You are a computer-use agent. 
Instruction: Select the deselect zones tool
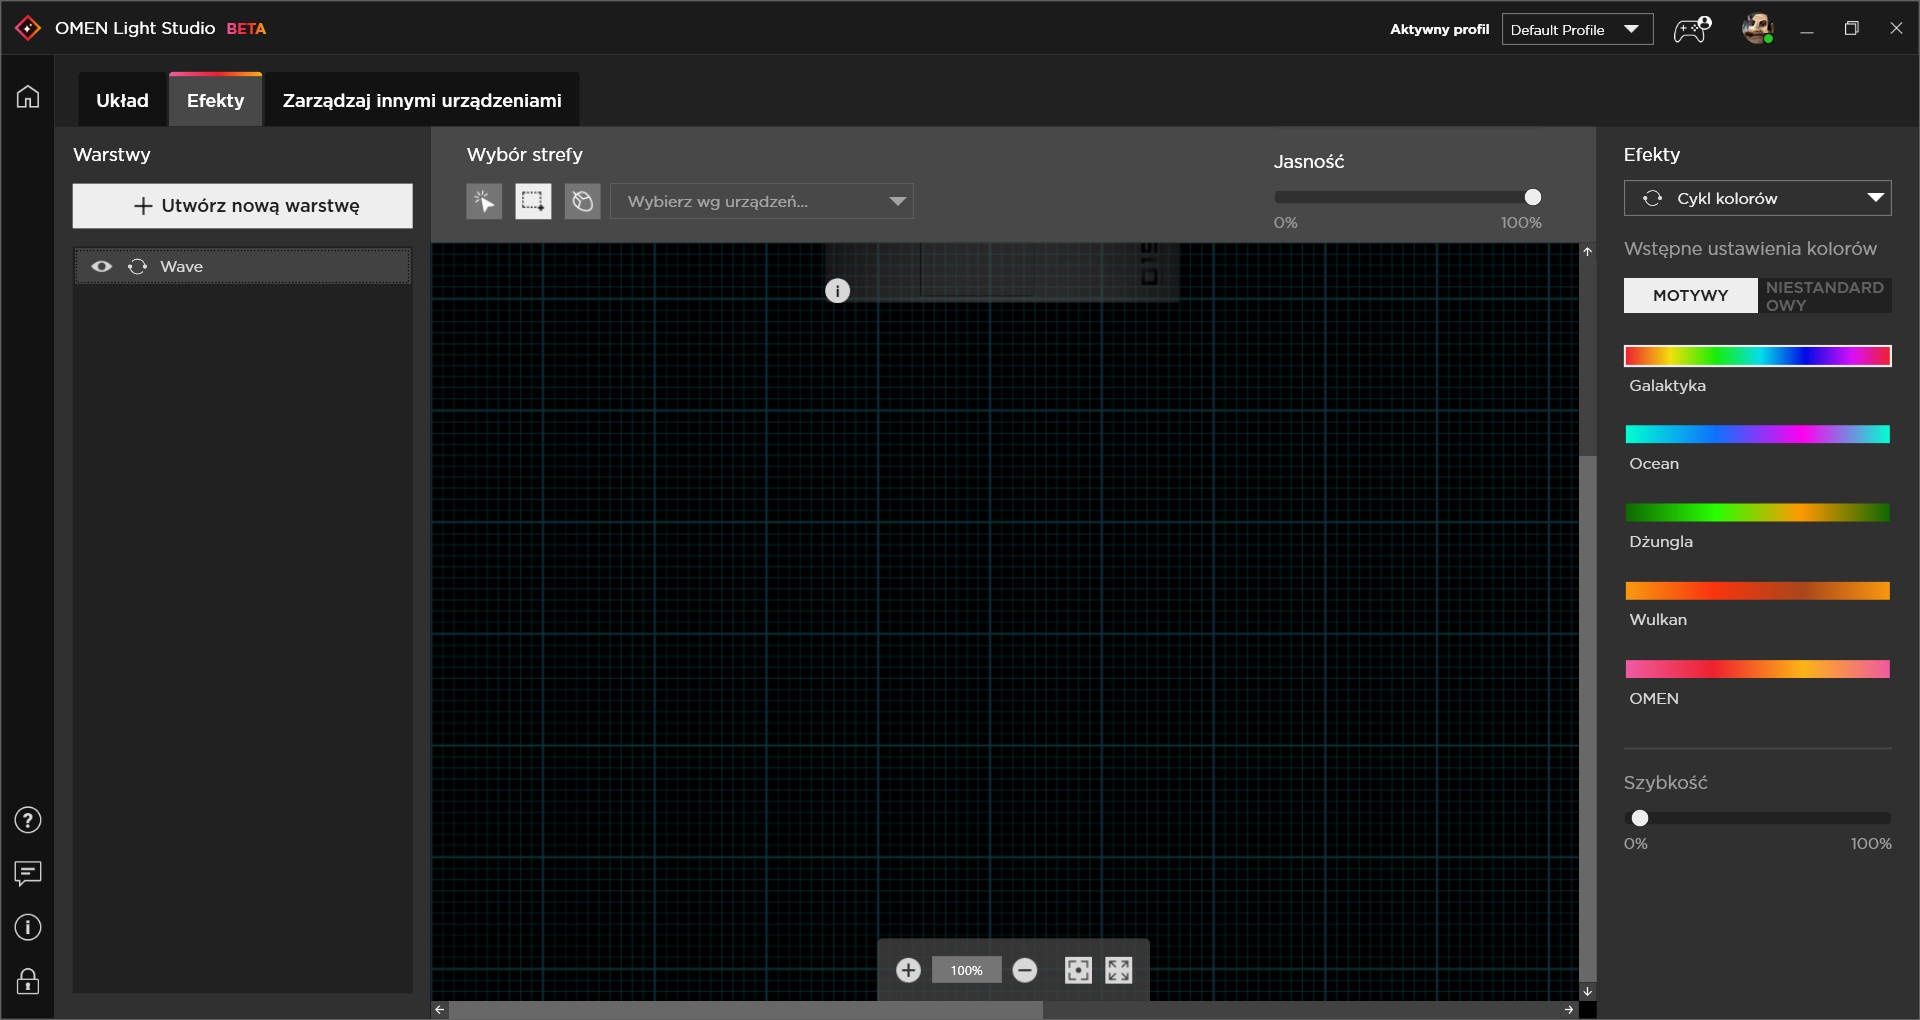[582, 201]
